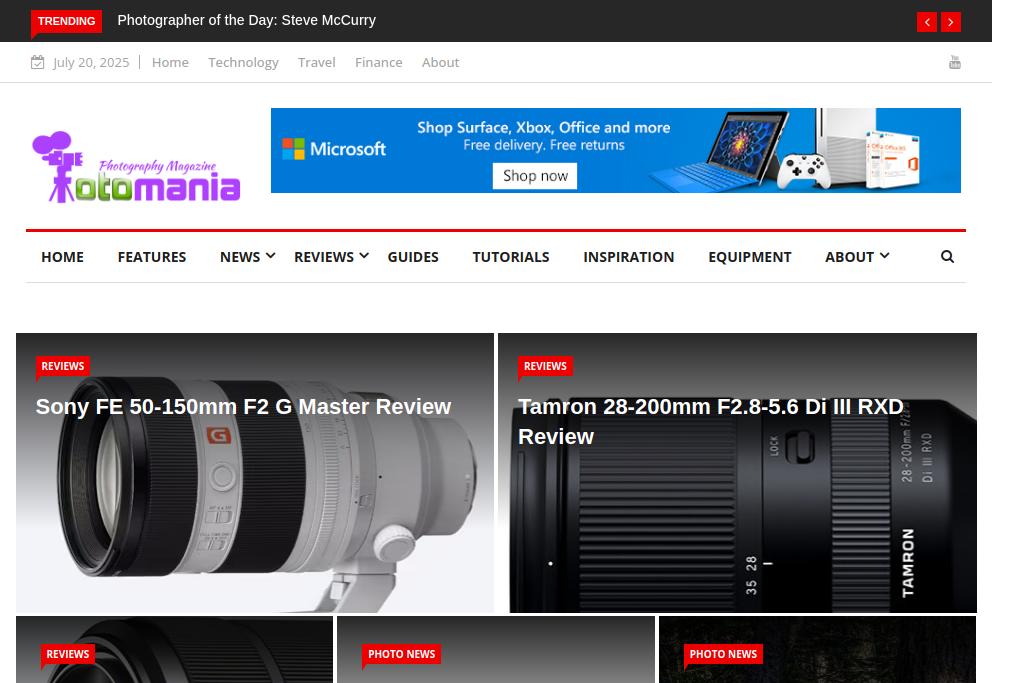Click the TRENDING label

pyautogui.click(x=67, y=22)
